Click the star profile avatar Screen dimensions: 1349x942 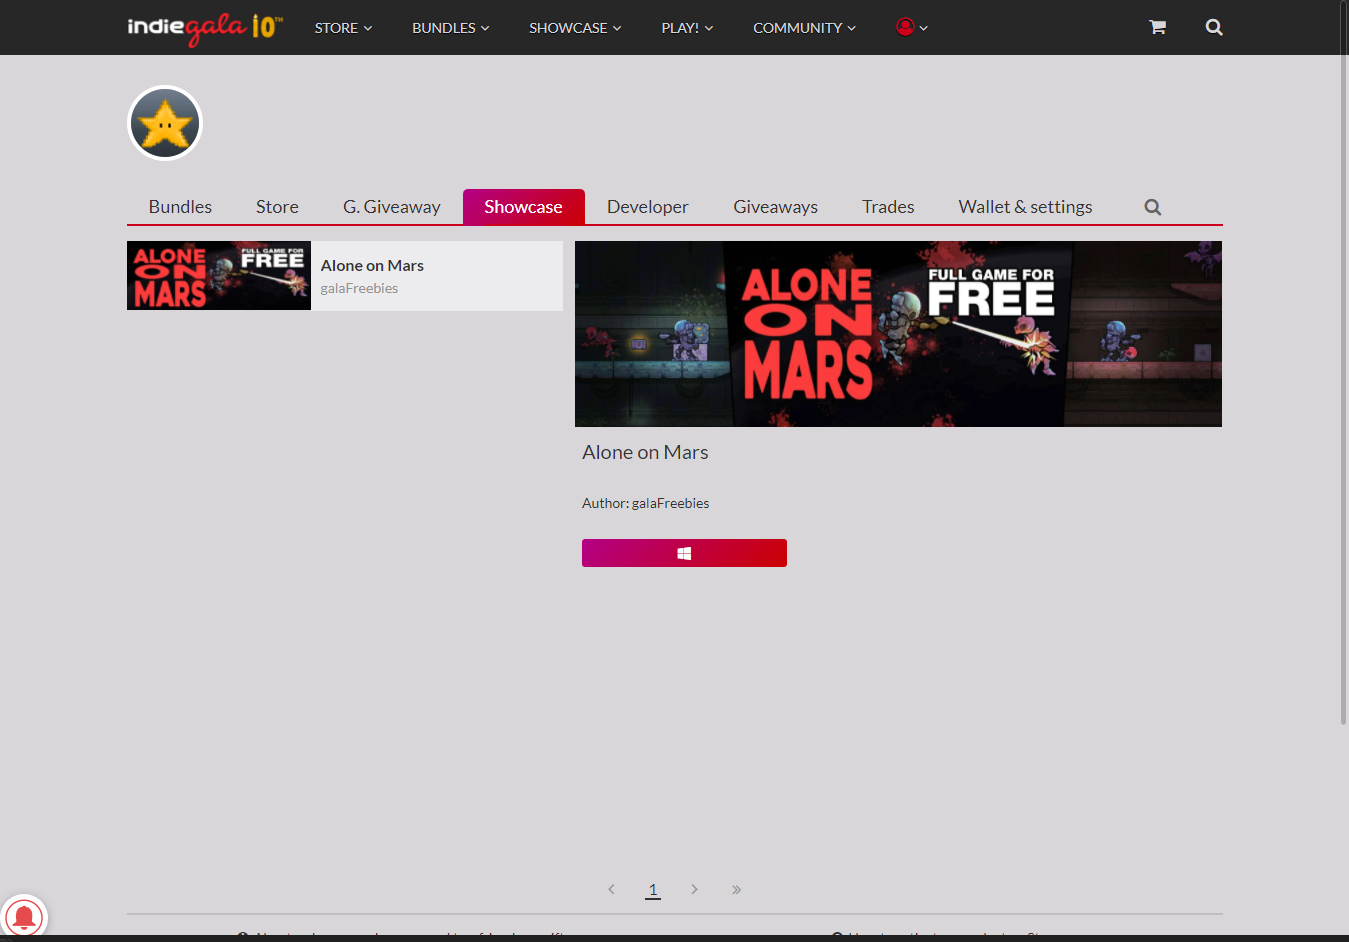(x=165, y=123)
